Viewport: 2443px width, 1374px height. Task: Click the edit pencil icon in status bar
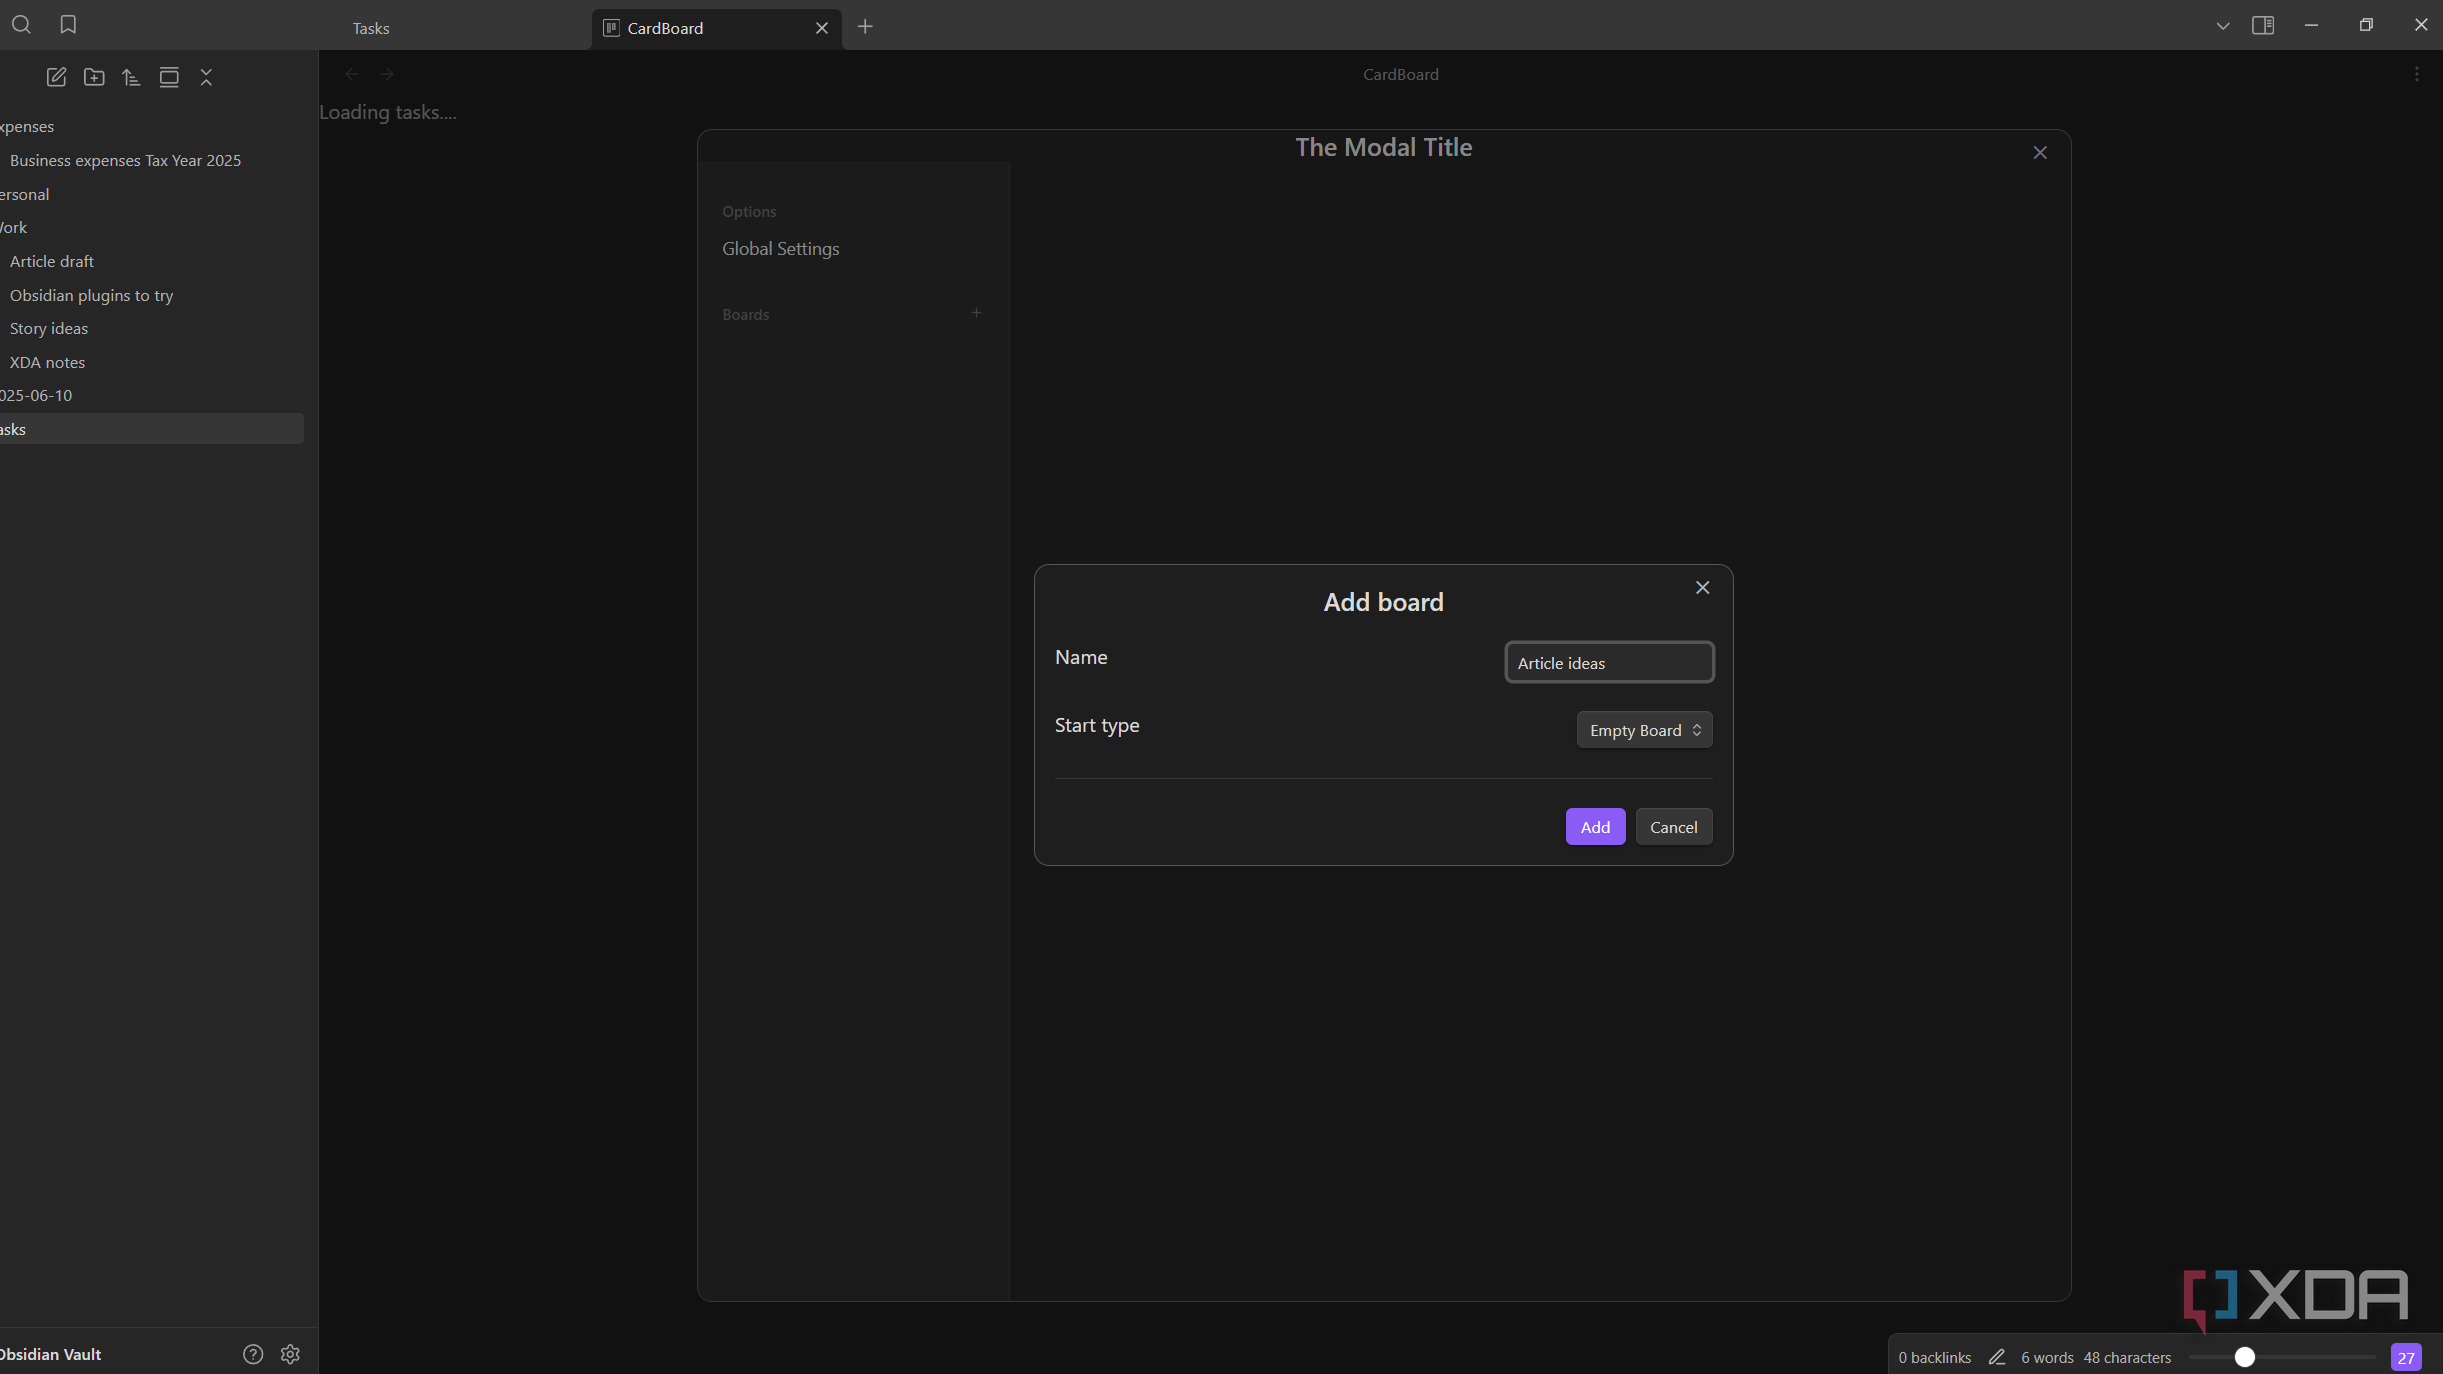[x=1996, y=1357]
